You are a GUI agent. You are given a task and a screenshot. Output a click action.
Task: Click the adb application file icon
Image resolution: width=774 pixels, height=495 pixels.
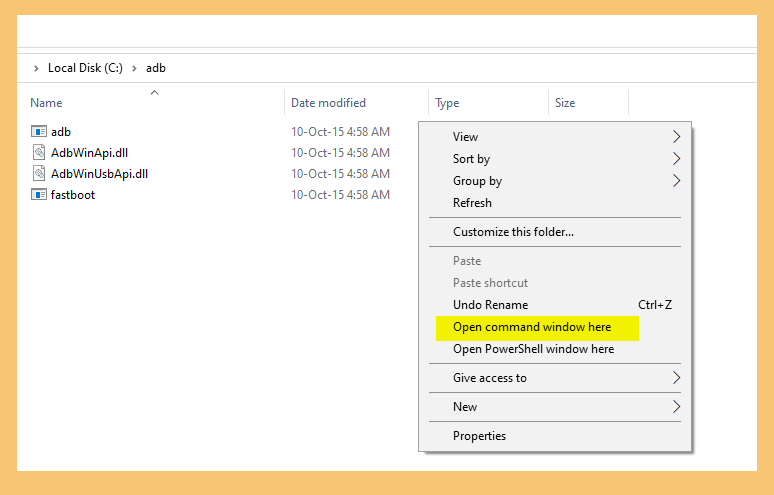[x=39, y=131]
